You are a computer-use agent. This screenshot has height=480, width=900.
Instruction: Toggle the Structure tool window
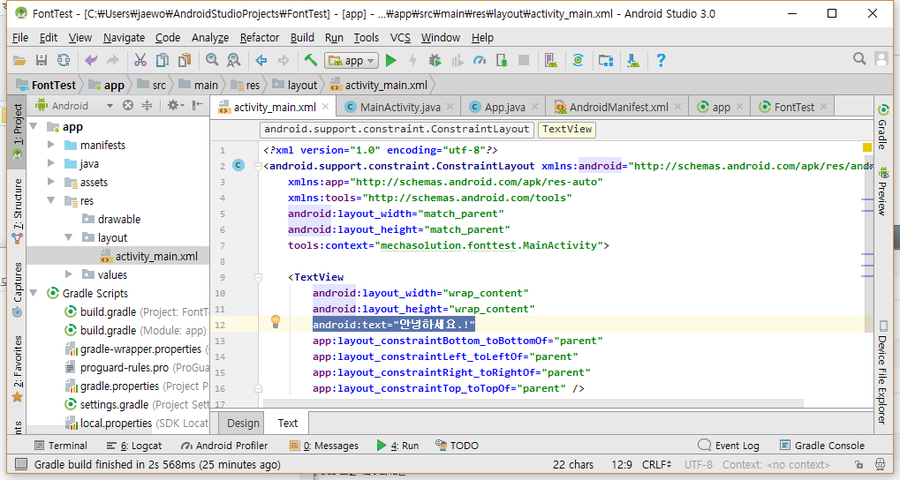pyautogui.click(x=18, y=211)
